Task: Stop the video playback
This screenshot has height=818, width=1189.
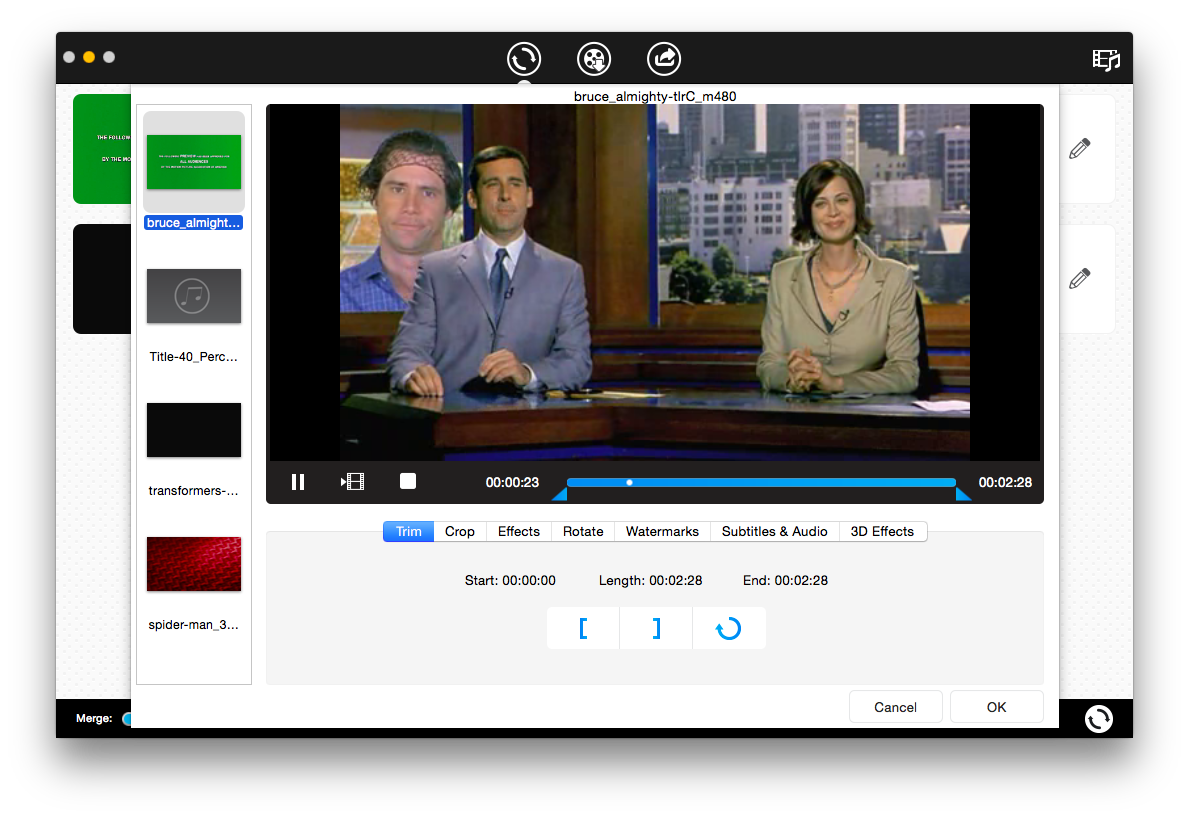Action: (408, 481)
